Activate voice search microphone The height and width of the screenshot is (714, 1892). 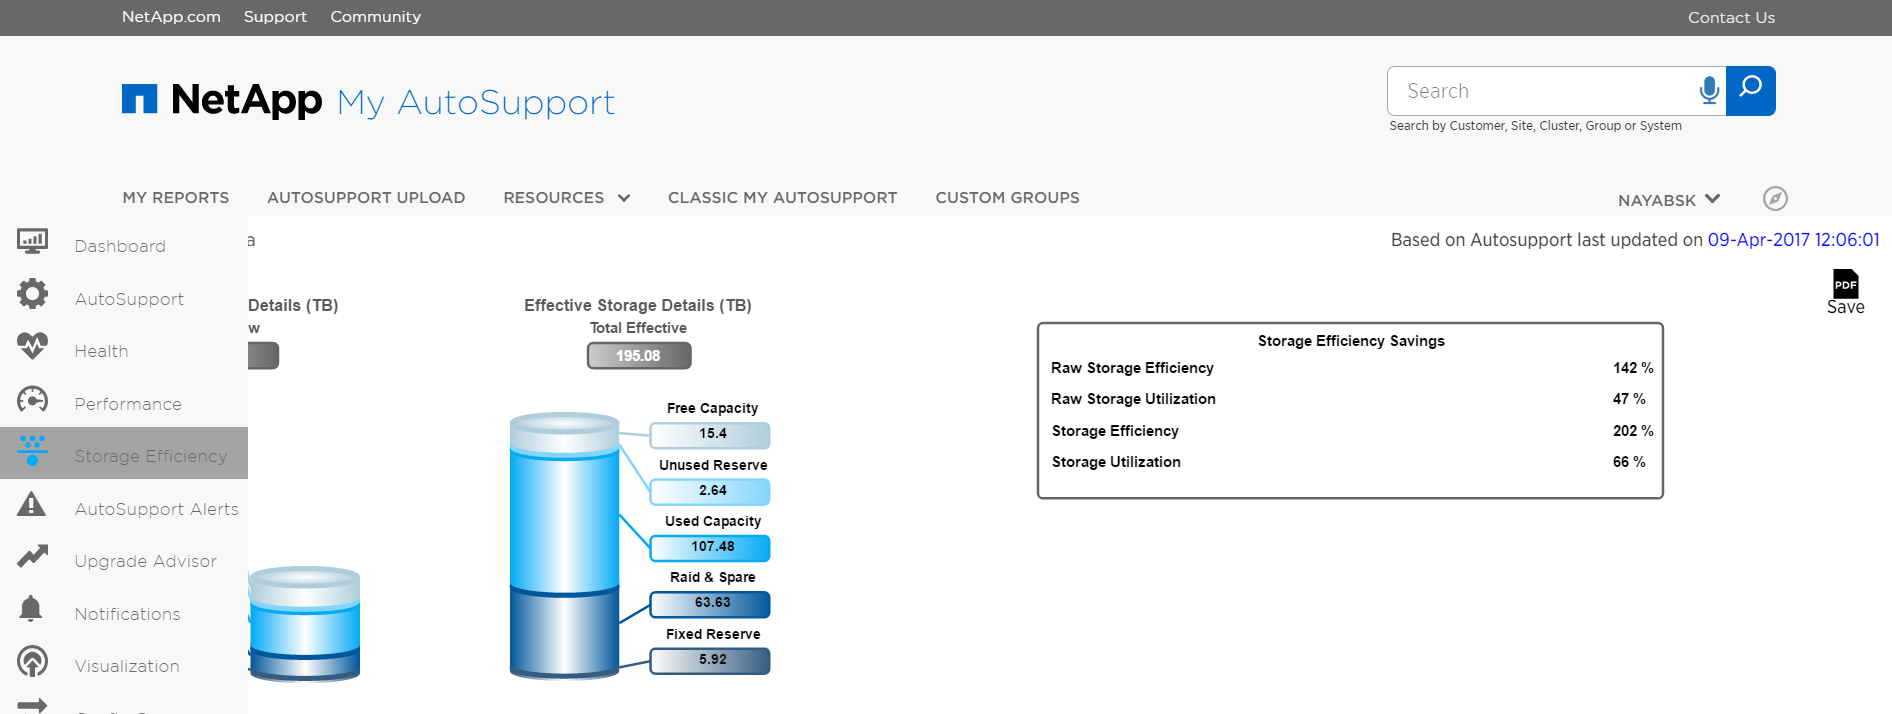(1709, 91)
